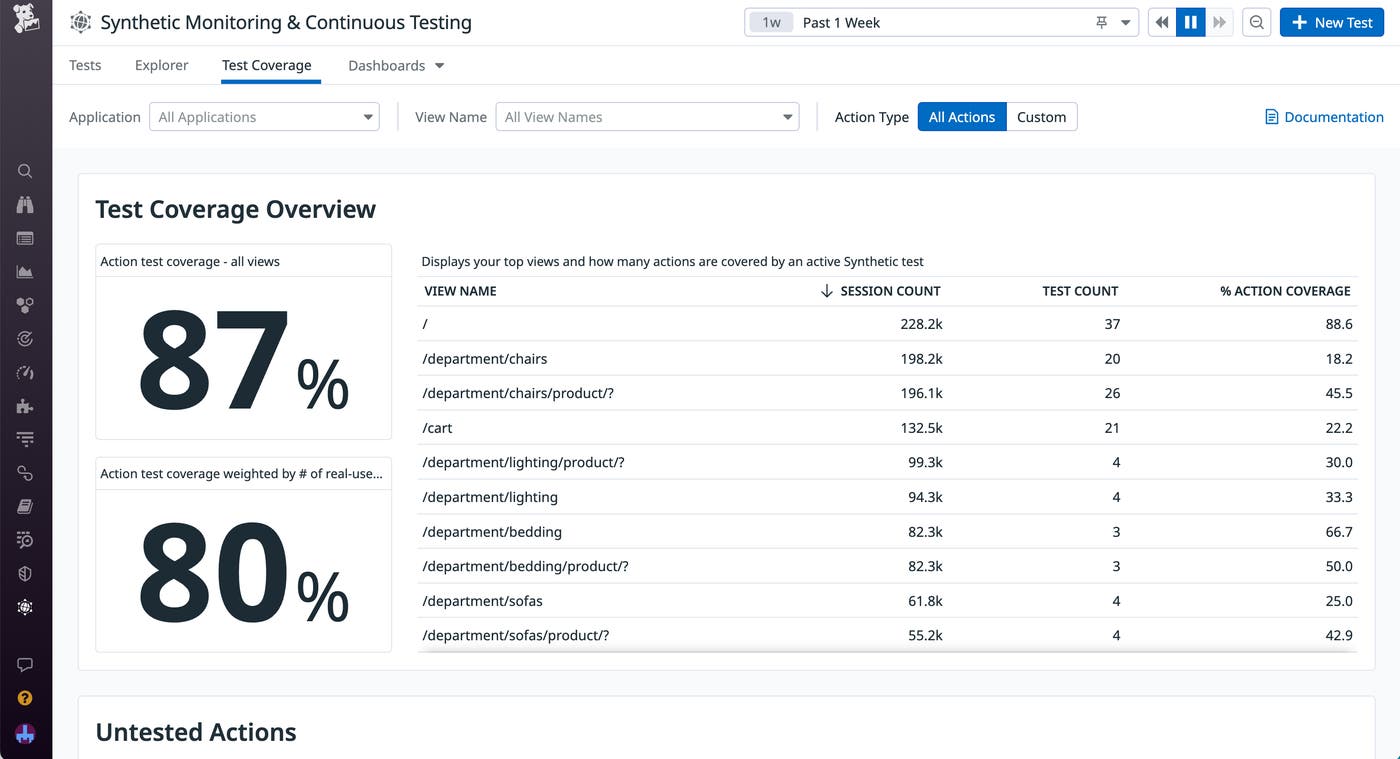Select the /department/bedding view name
The height and width of the screenshot is (759, 1400).
tap(492, 532)
